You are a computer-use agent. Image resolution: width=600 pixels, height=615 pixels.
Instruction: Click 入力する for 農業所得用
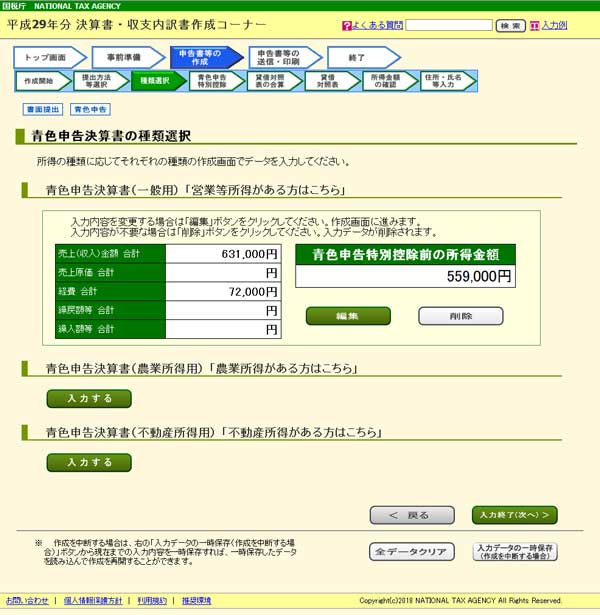coord(89,399)
